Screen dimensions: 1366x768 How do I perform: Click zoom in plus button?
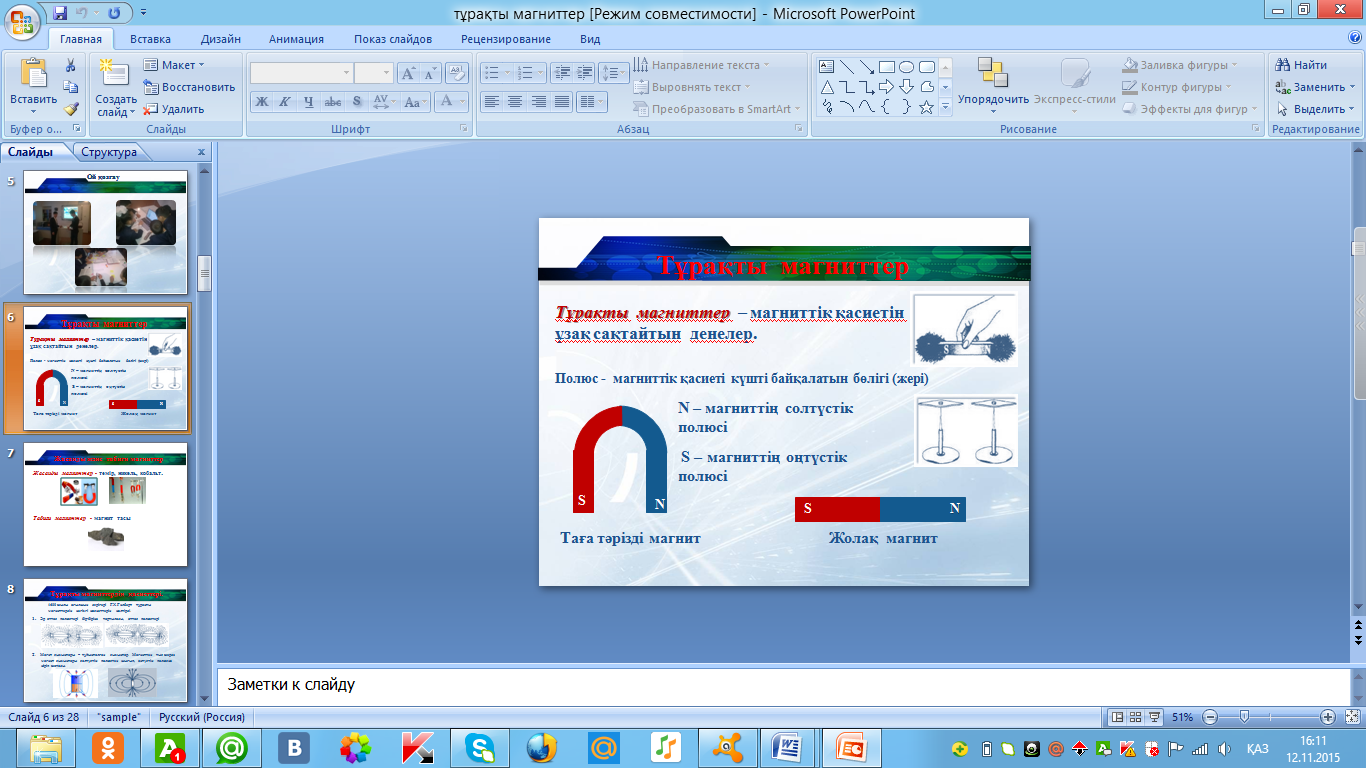1328,717
